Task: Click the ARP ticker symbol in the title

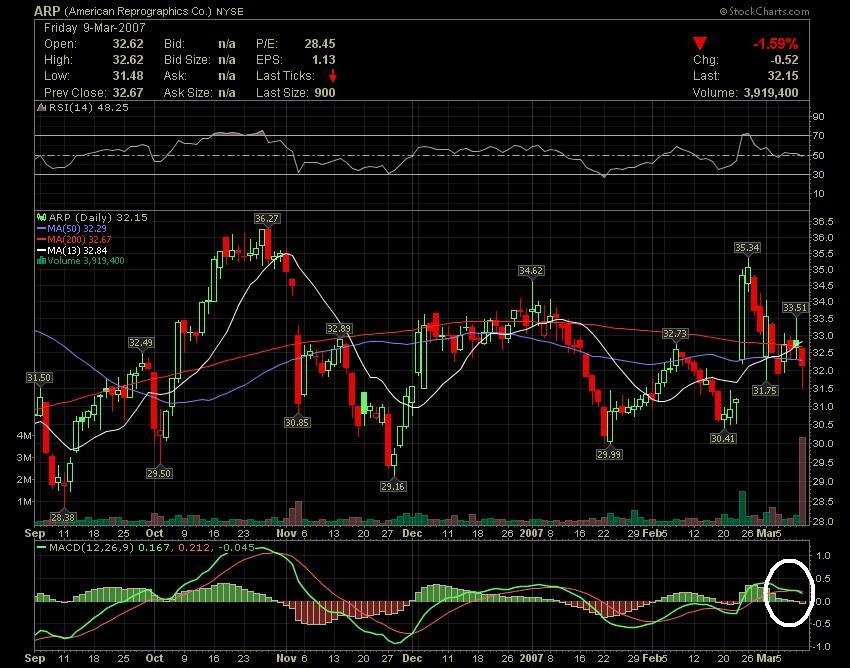Action: pyautogui.click(x=47, y=11)
